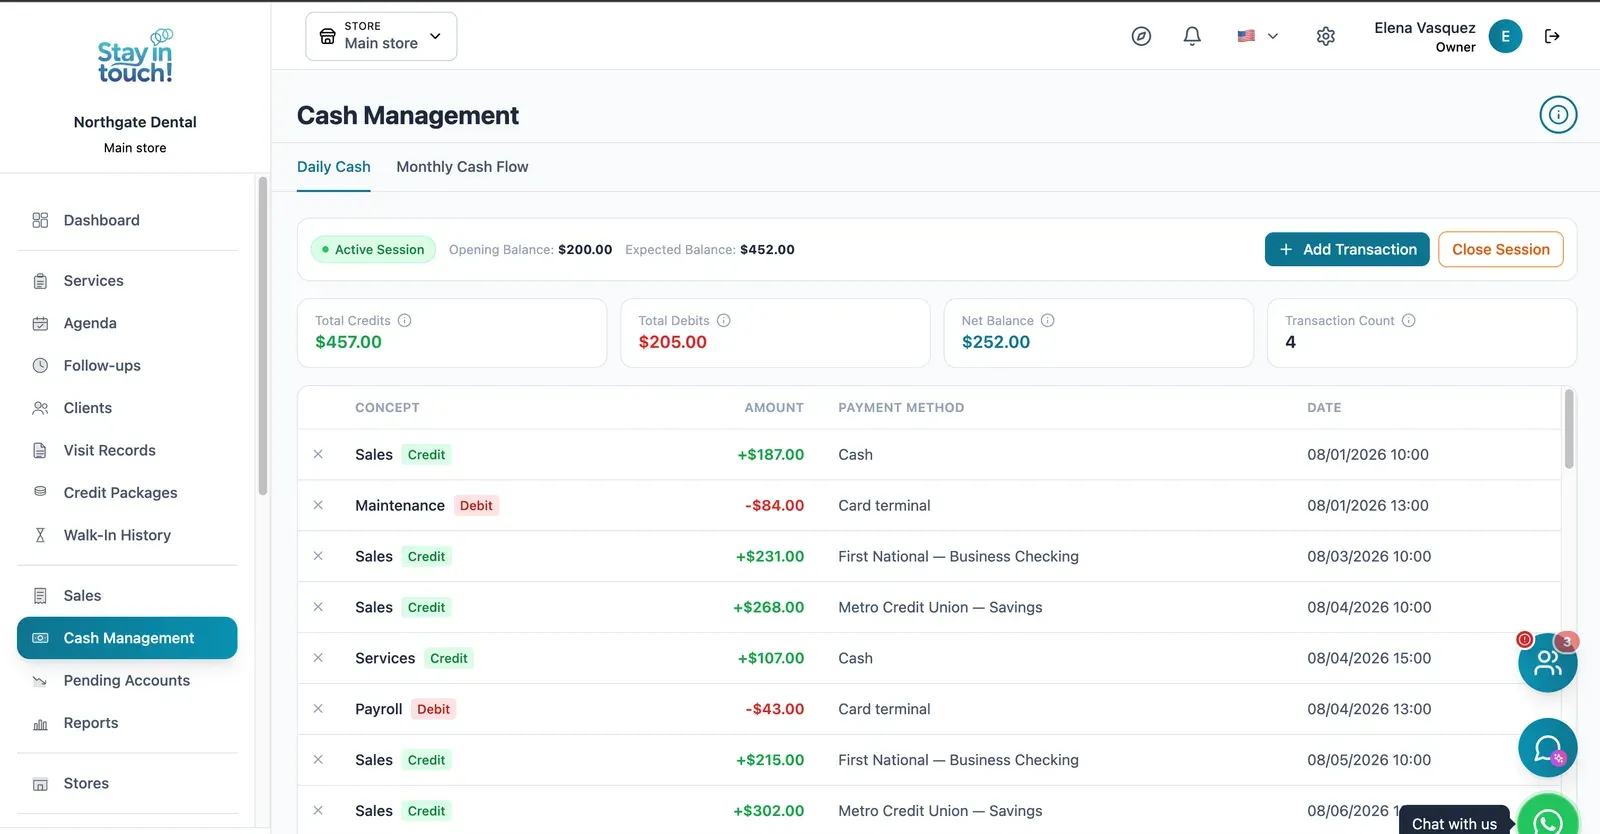
Task: Open notifications bell
Action: point(1192,36)
